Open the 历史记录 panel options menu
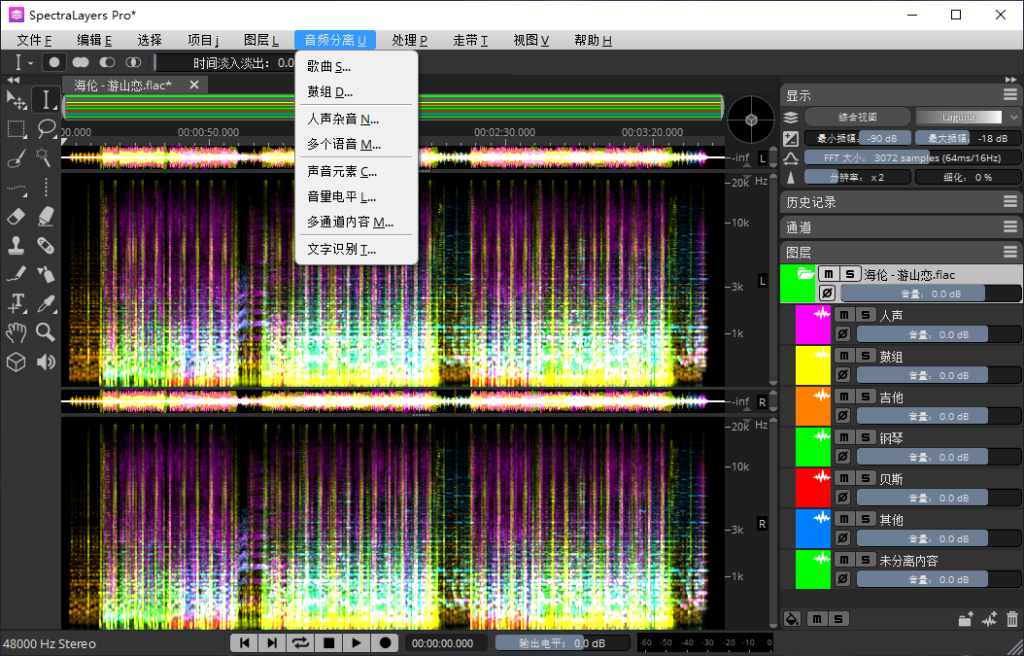1024x656 pixels. pos(1010,202)
